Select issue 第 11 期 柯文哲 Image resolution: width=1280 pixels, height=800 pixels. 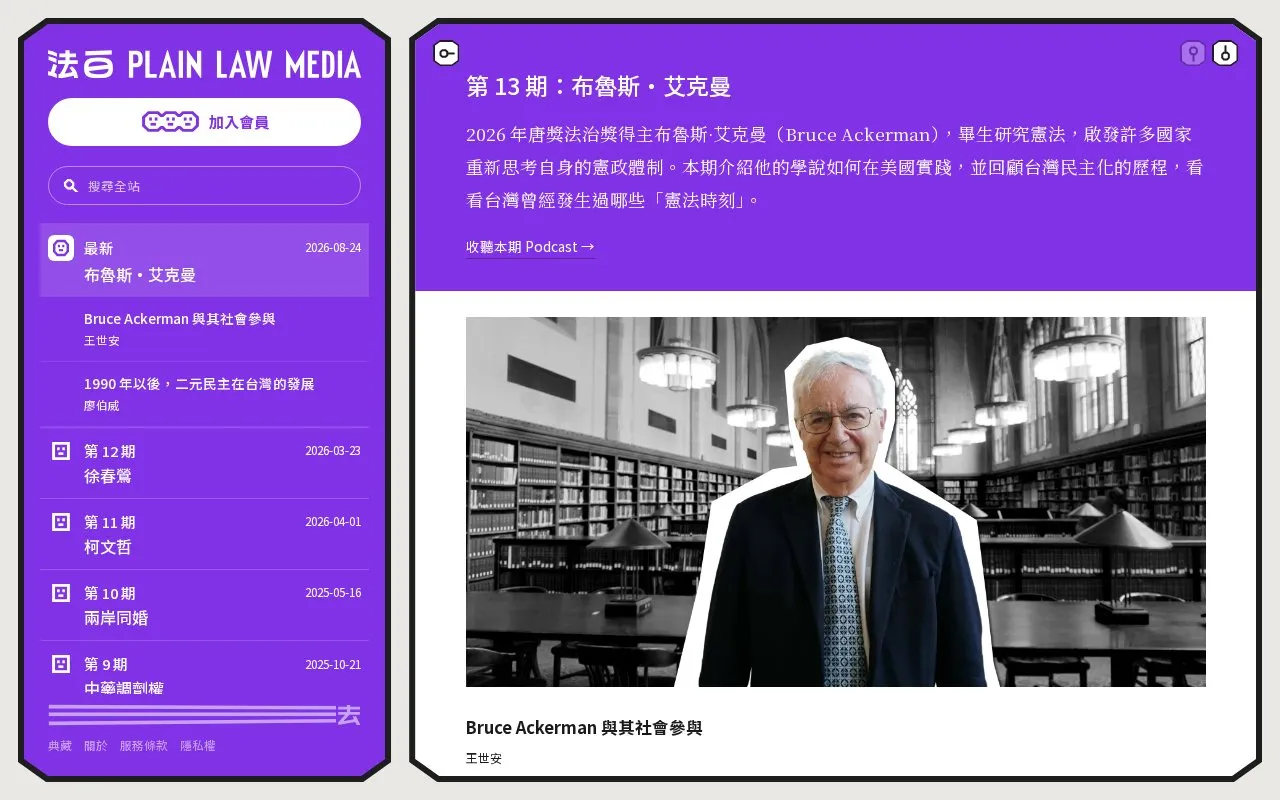point(204,534)
